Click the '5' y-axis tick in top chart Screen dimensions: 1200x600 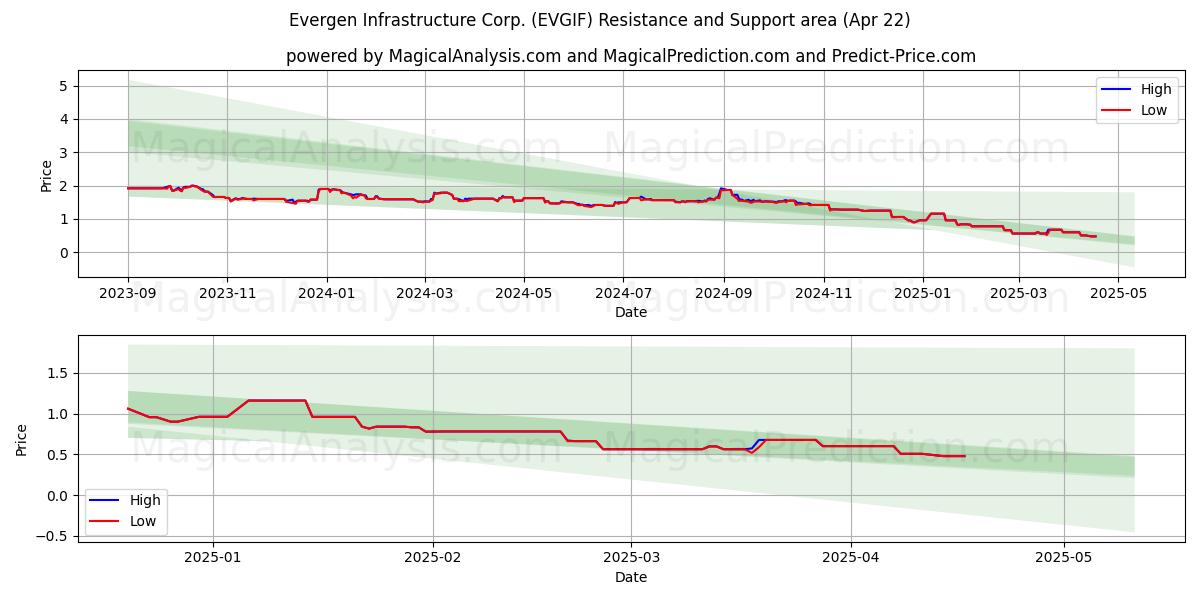(63, 86)
